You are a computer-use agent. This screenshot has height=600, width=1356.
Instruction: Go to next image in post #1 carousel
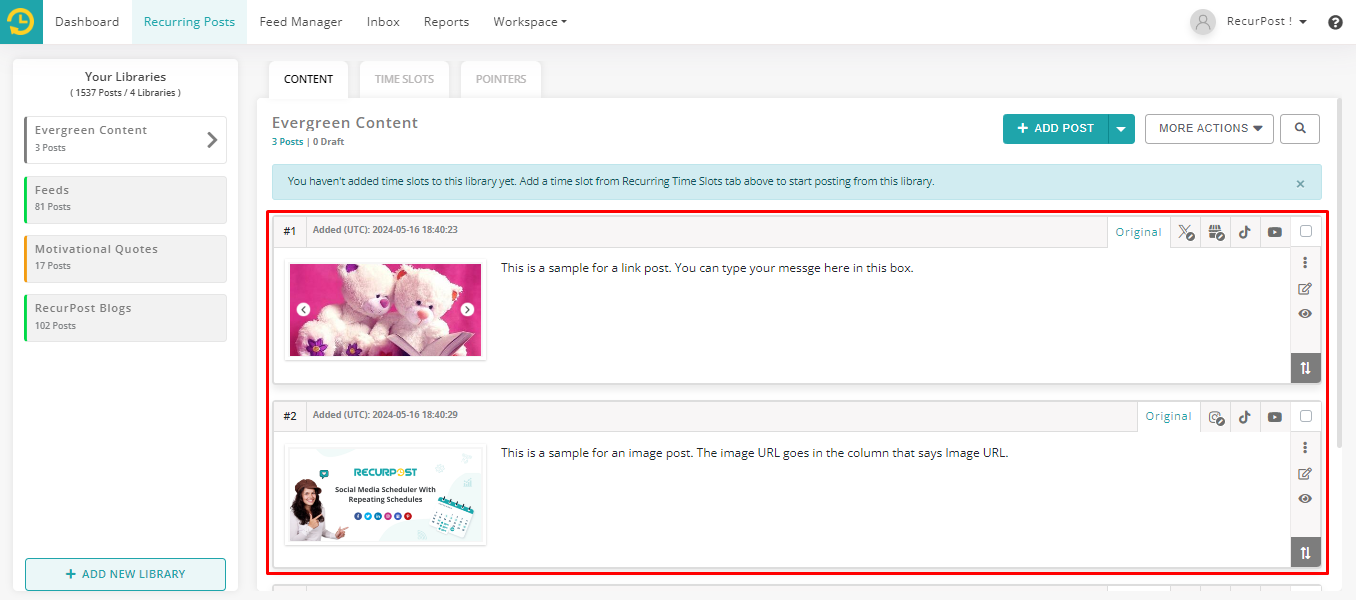pos(467,310)
